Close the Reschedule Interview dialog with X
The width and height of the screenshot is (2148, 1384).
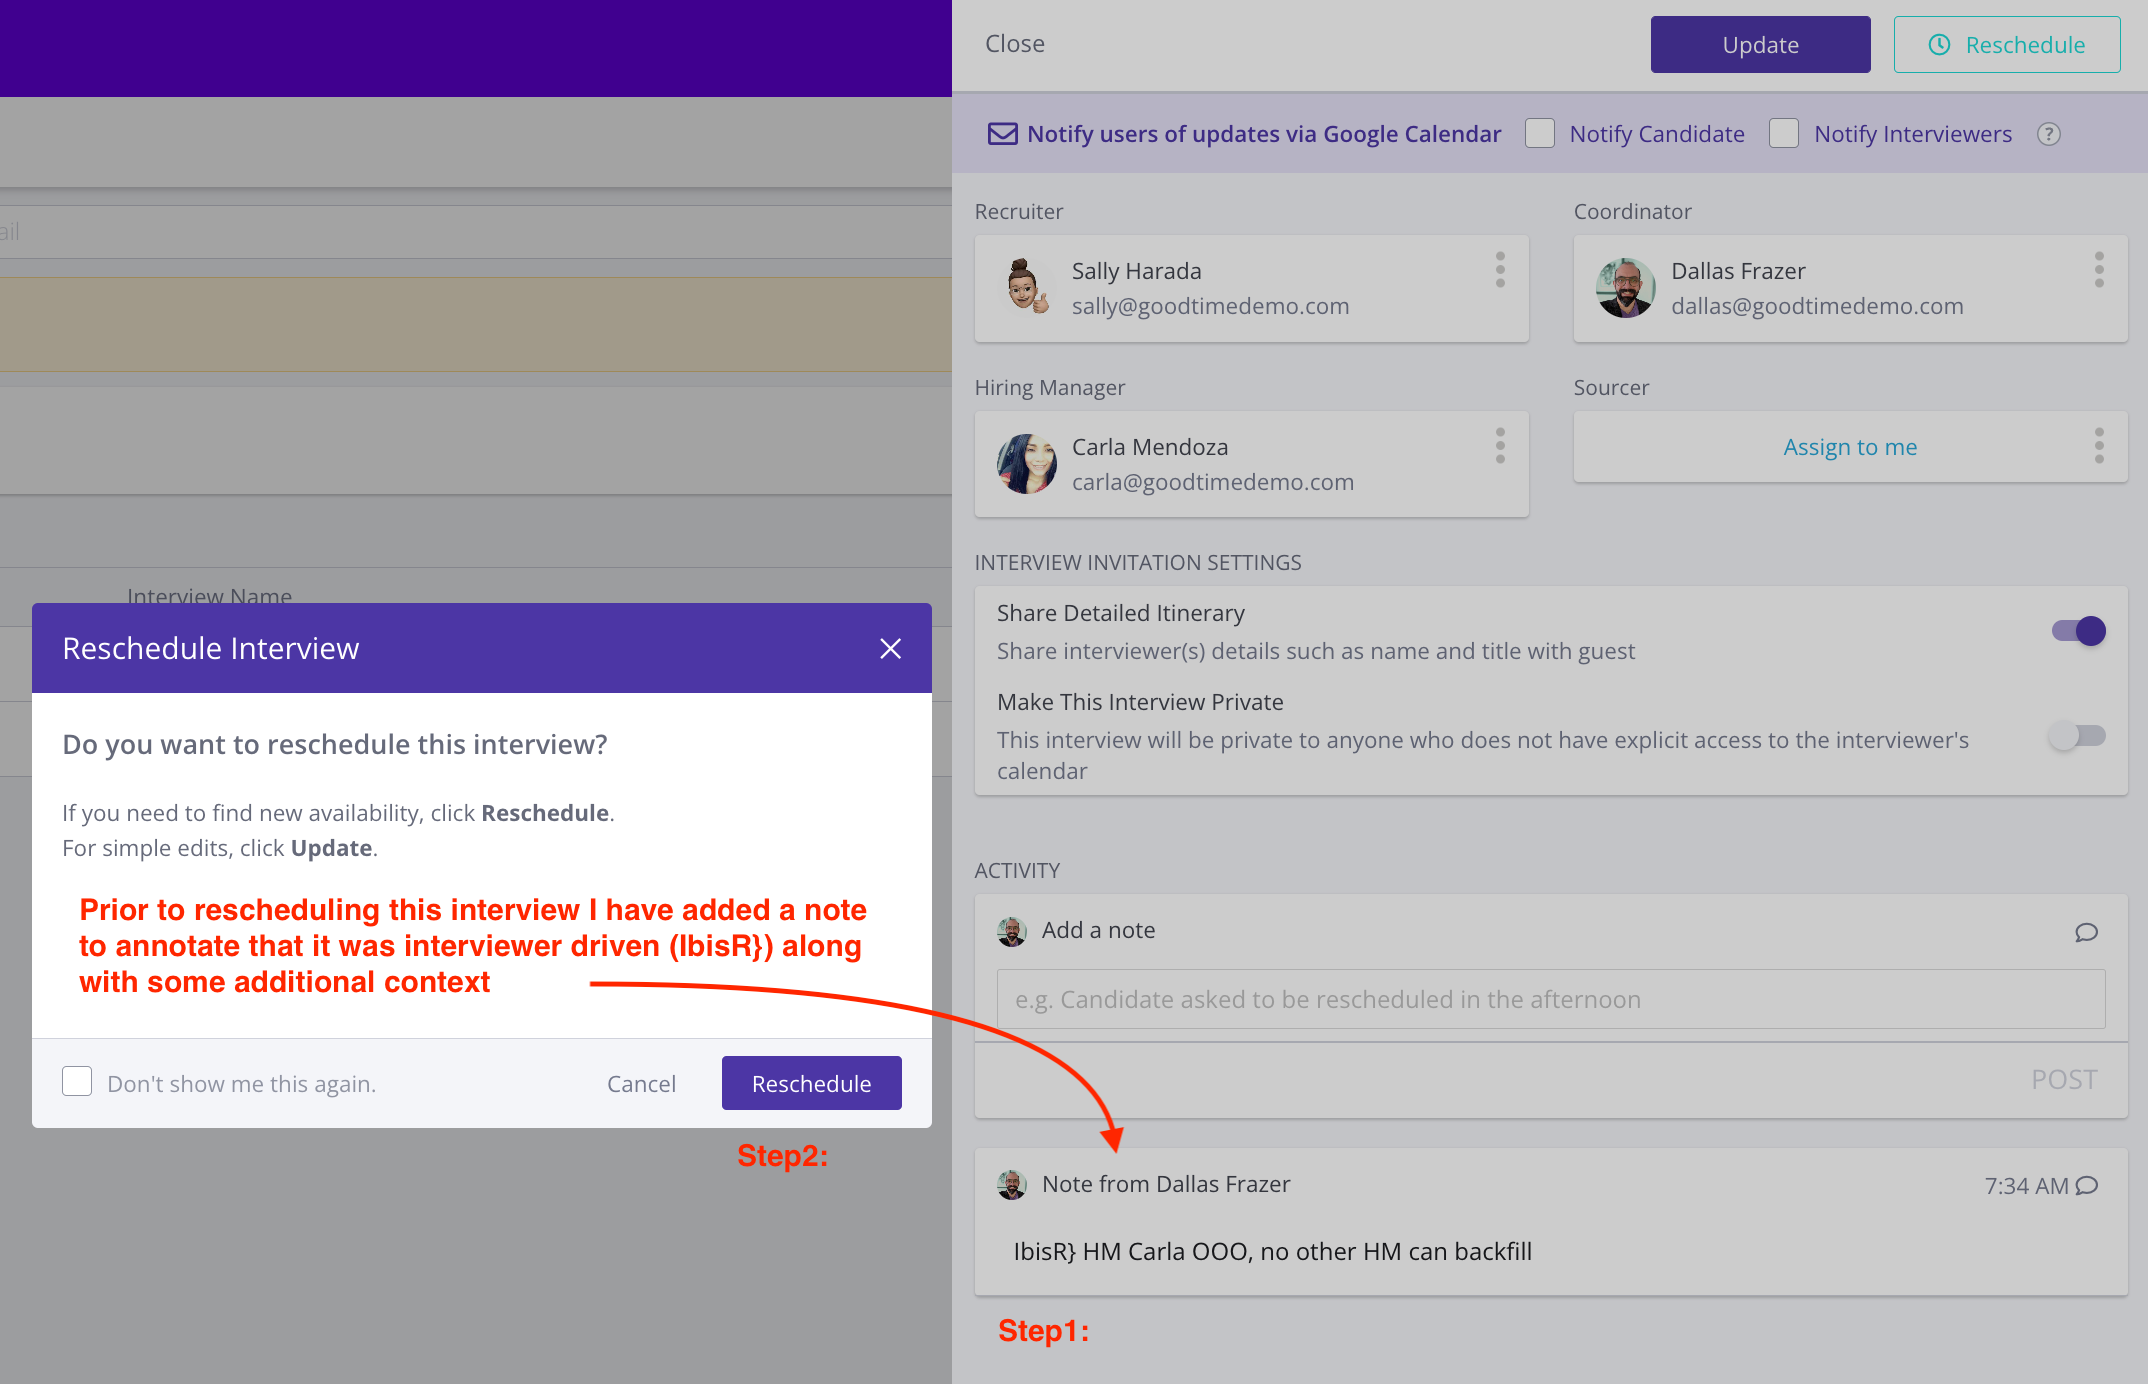tap(890, 649)
